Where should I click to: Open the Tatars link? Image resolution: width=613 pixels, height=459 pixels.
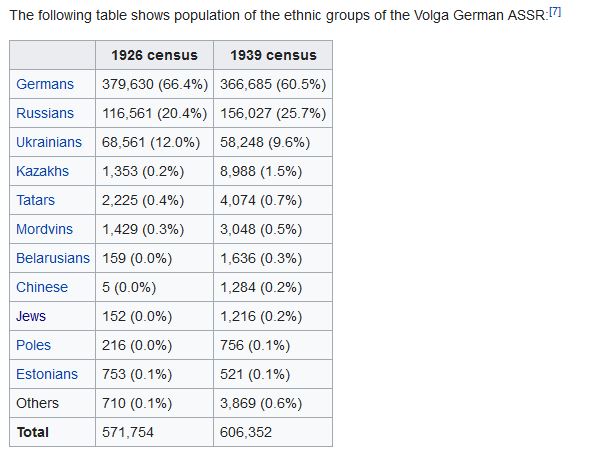(36, 200)
